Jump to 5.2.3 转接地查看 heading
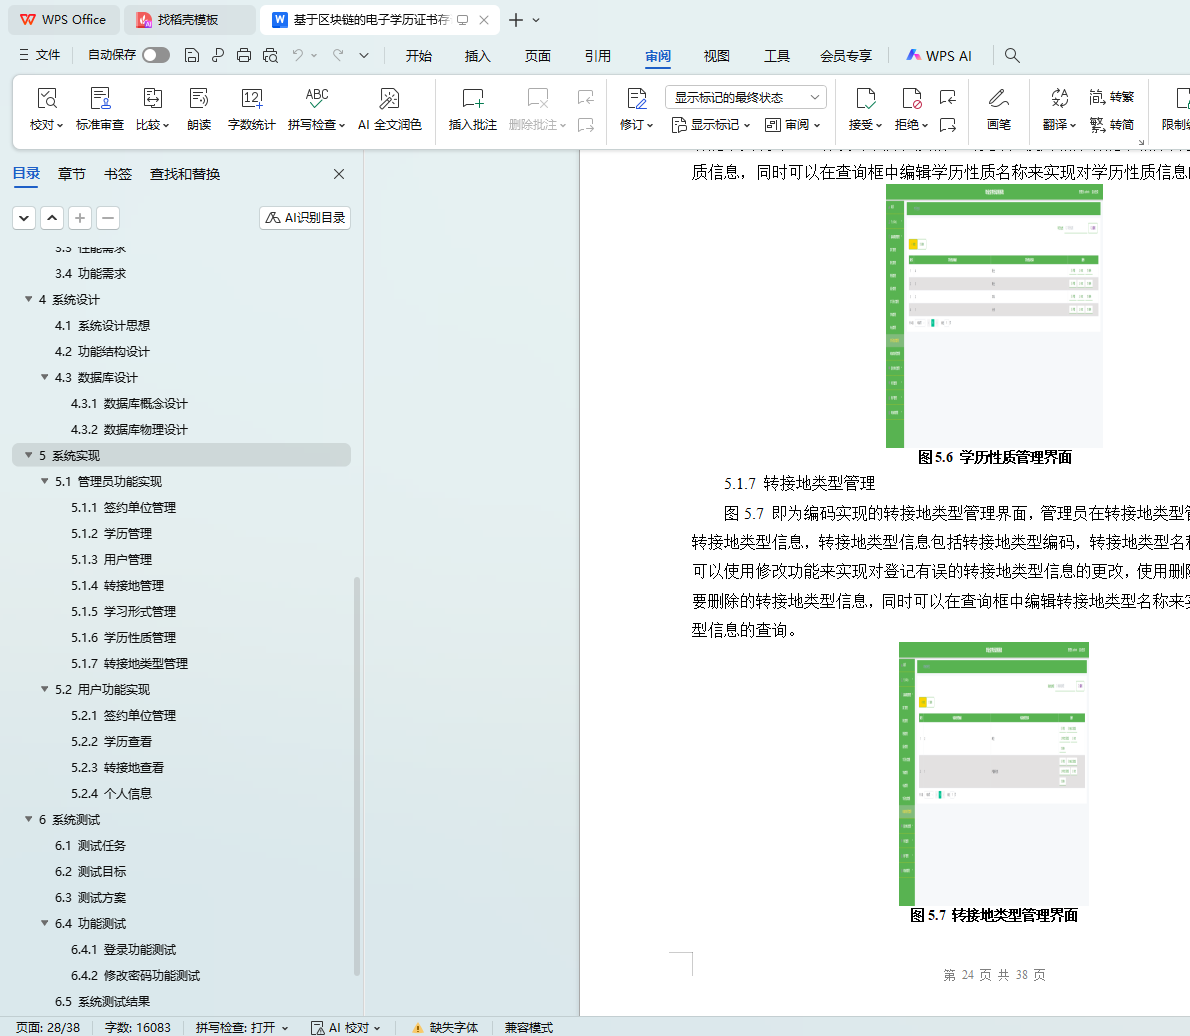Screen dimensions: 1190x1036 point(133,768)
